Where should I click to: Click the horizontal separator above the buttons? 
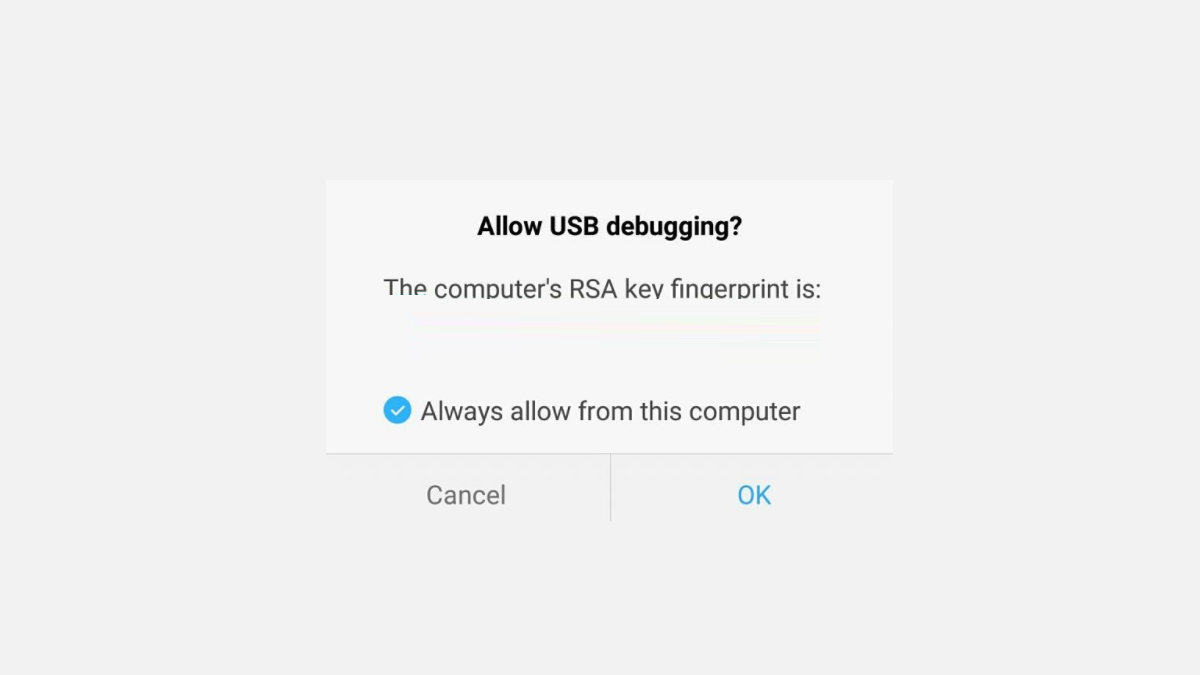pyautogui.click(x=609, y=454)
